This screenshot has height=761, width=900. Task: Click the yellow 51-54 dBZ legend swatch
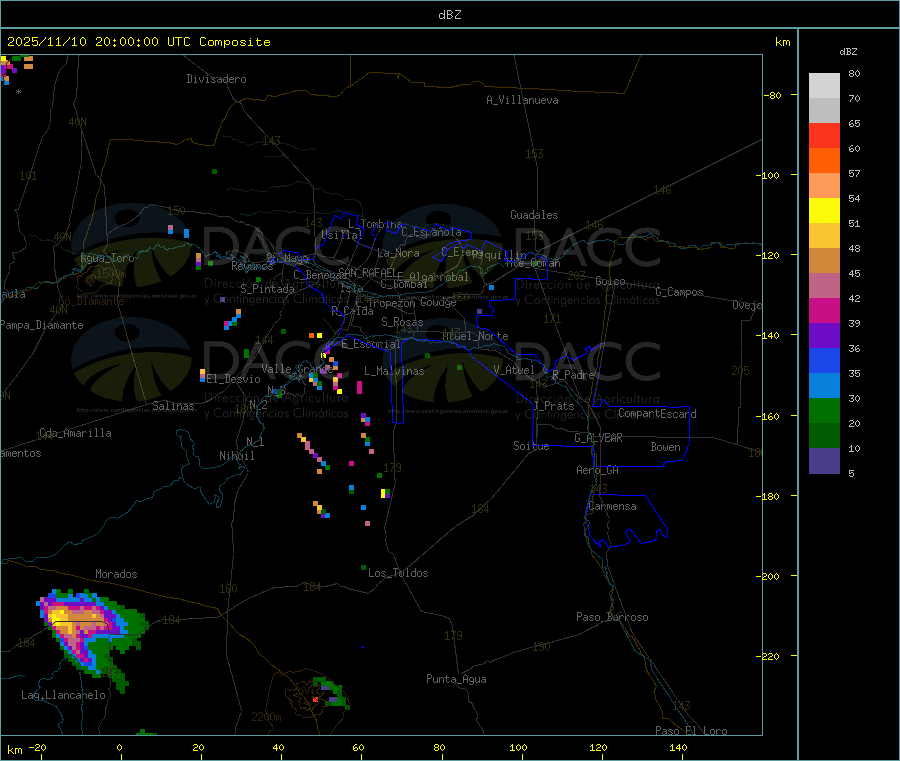pos(824,211)
